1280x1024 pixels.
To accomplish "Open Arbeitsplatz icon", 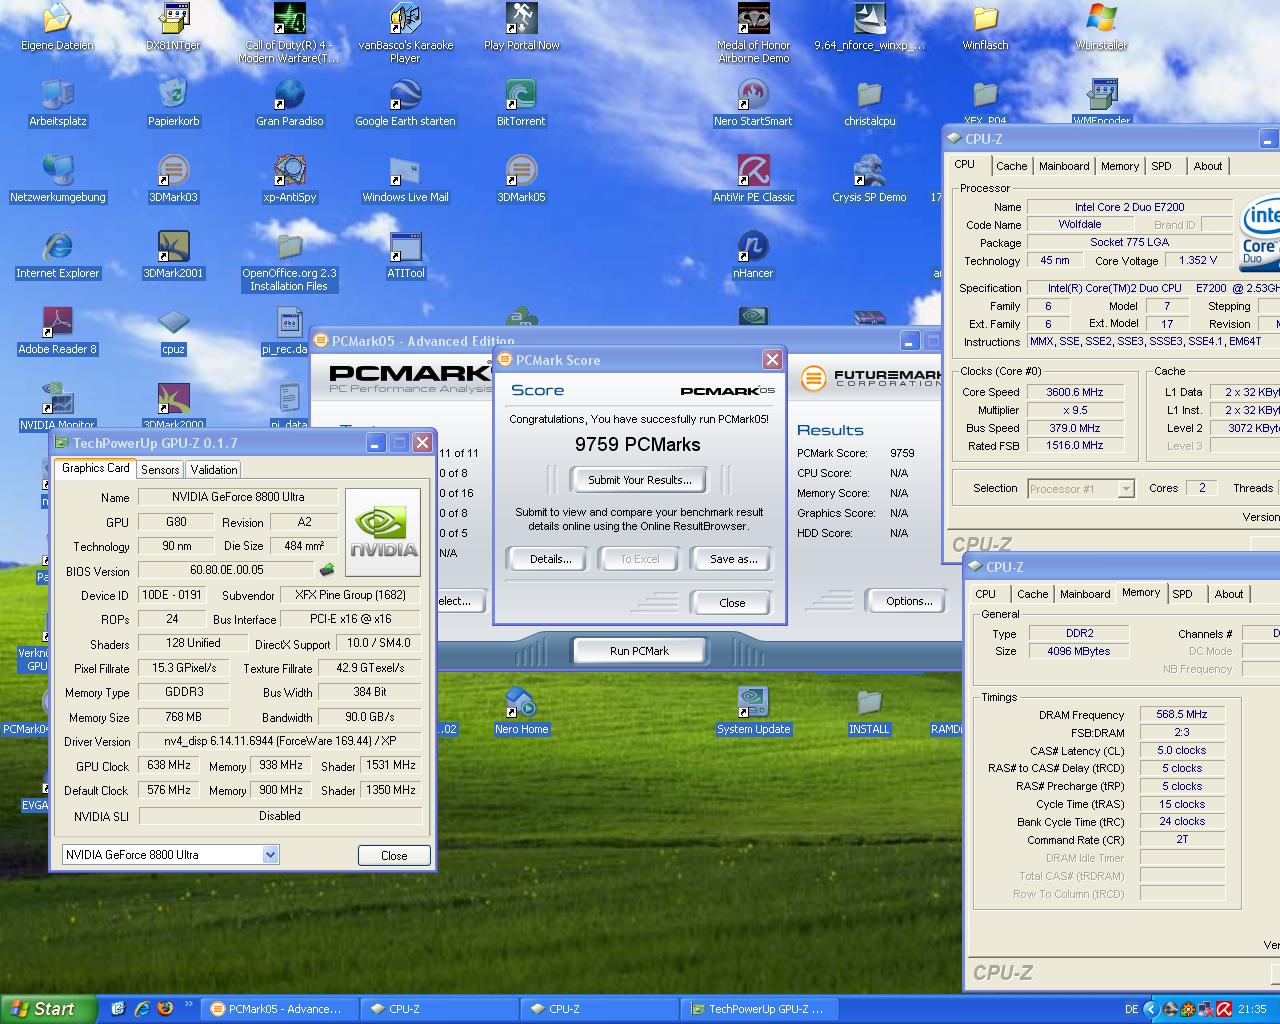I will (58, 103).
